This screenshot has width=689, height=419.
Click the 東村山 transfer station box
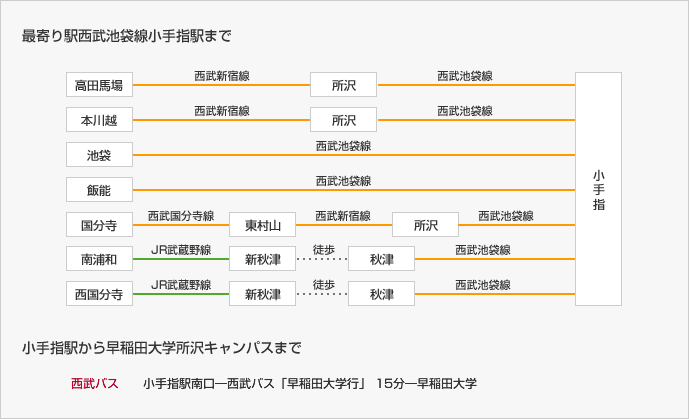262,225
